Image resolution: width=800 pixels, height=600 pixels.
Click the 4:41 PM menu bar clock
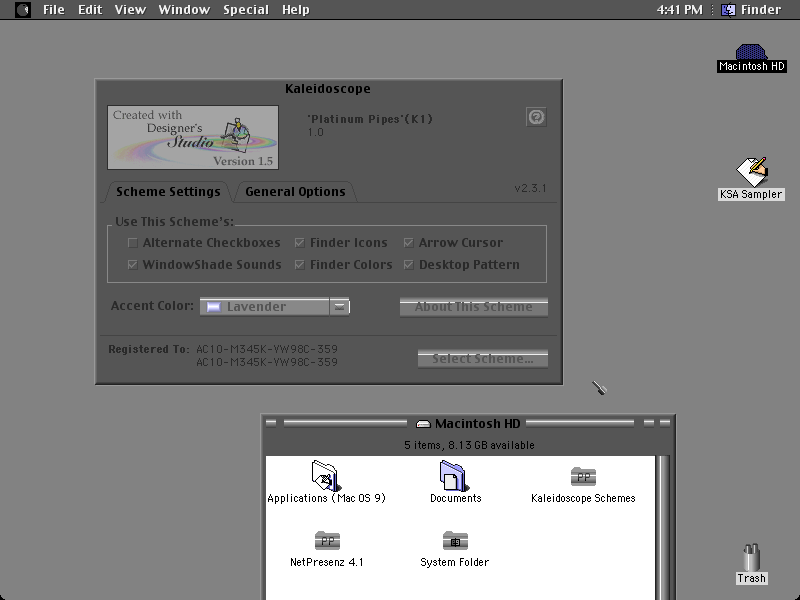(680, 10)
